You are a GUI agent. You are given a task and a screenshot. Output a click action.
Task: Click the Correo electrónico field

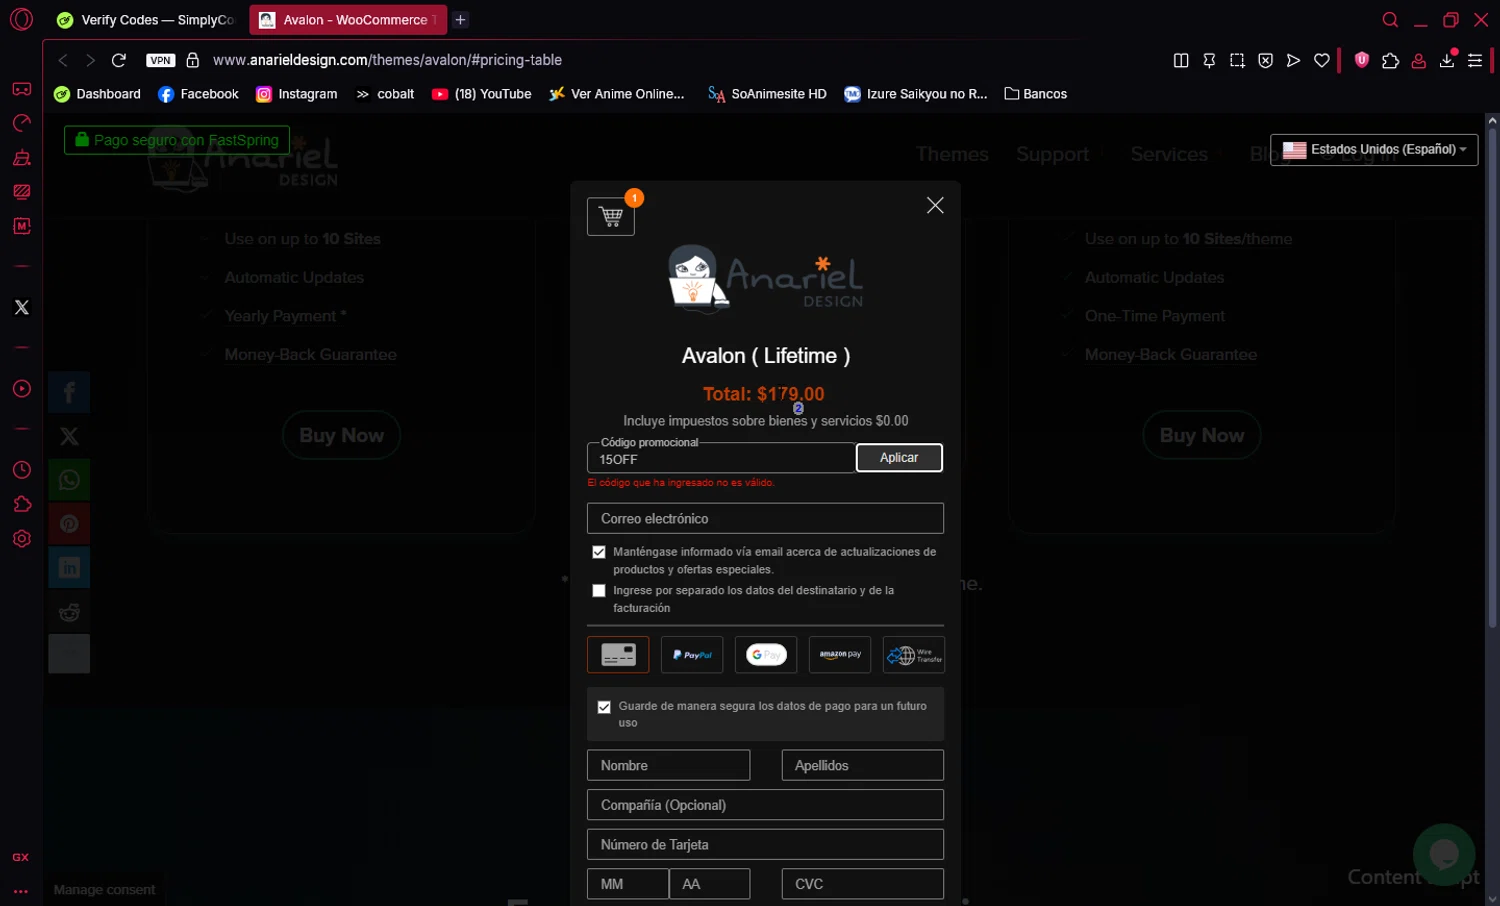(x=765, y=518)
